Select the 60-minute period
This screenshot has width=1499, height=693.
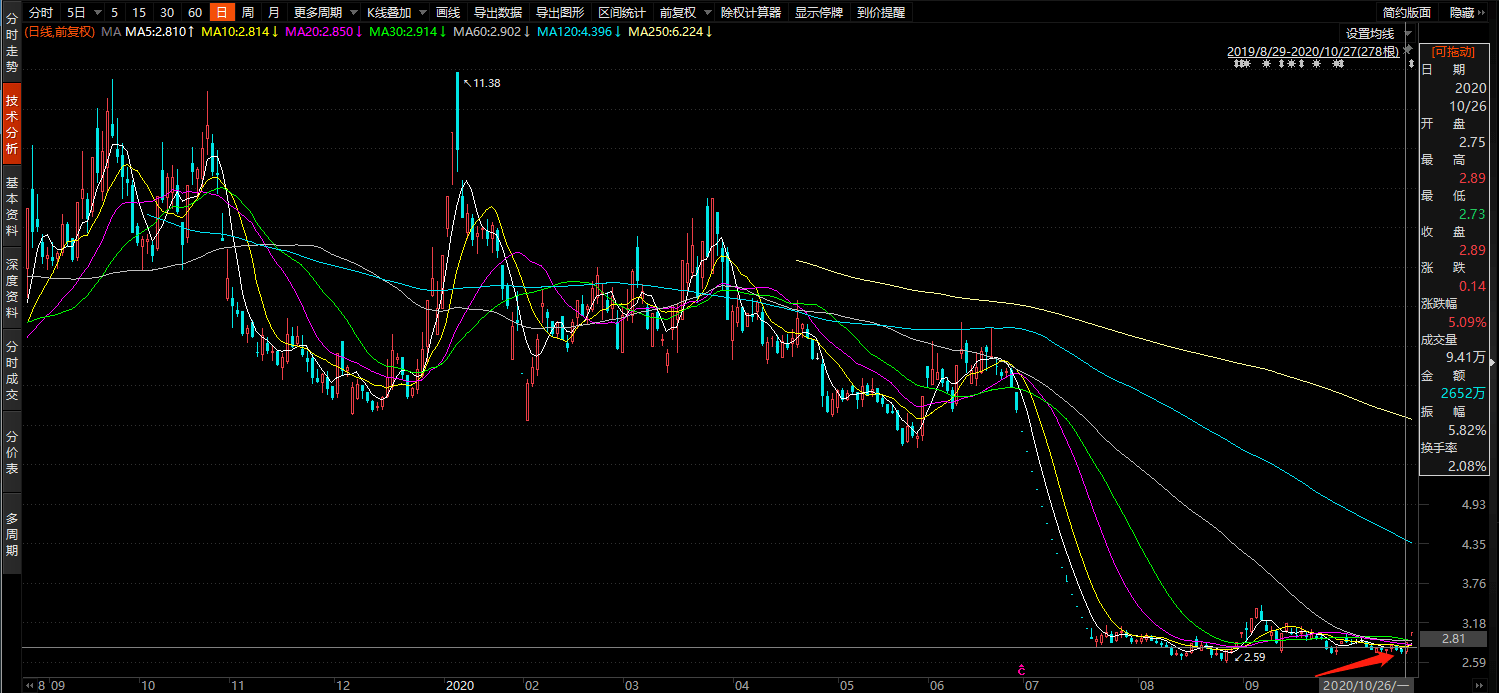tap(195, 13)
